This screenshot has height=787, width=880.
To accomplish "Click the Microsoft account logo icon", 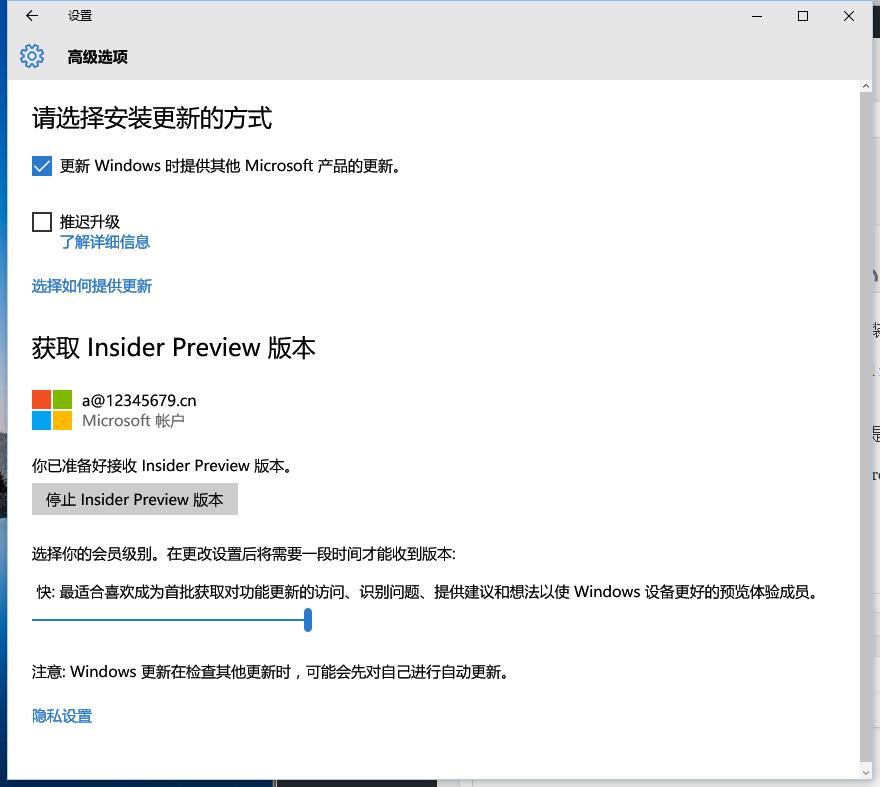I will 52,410.
